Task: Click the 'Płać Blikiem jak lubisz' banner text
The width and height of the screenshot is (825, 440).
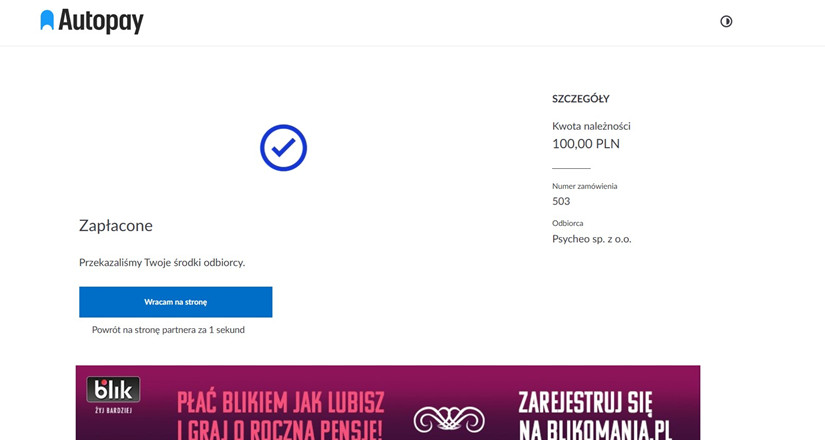Action: point(280,403)
